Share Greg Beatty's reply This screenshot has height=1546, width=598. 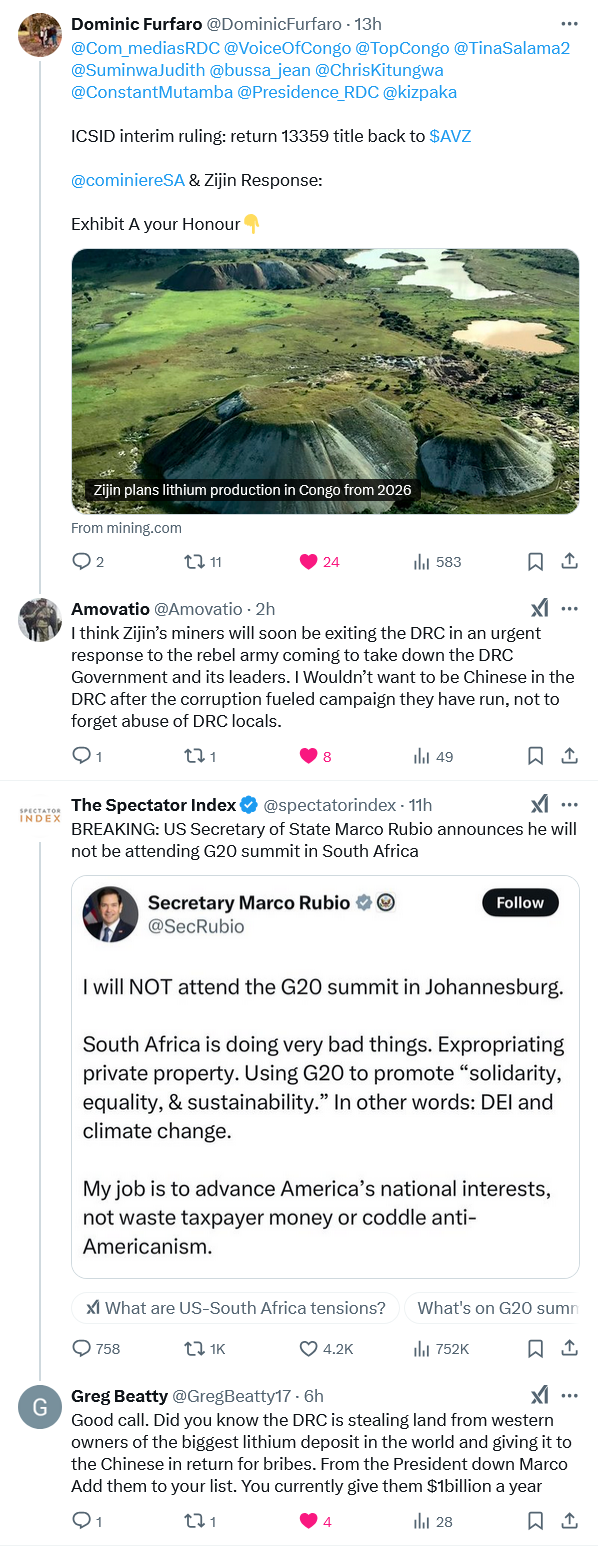(x=569, y=1521)
